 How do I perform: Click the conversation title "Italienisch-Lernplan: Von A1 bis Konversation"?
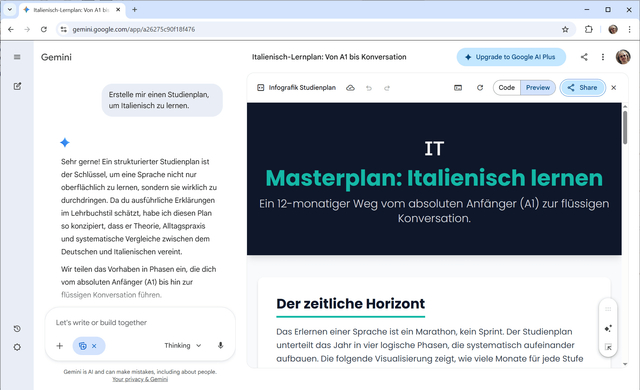329,57
